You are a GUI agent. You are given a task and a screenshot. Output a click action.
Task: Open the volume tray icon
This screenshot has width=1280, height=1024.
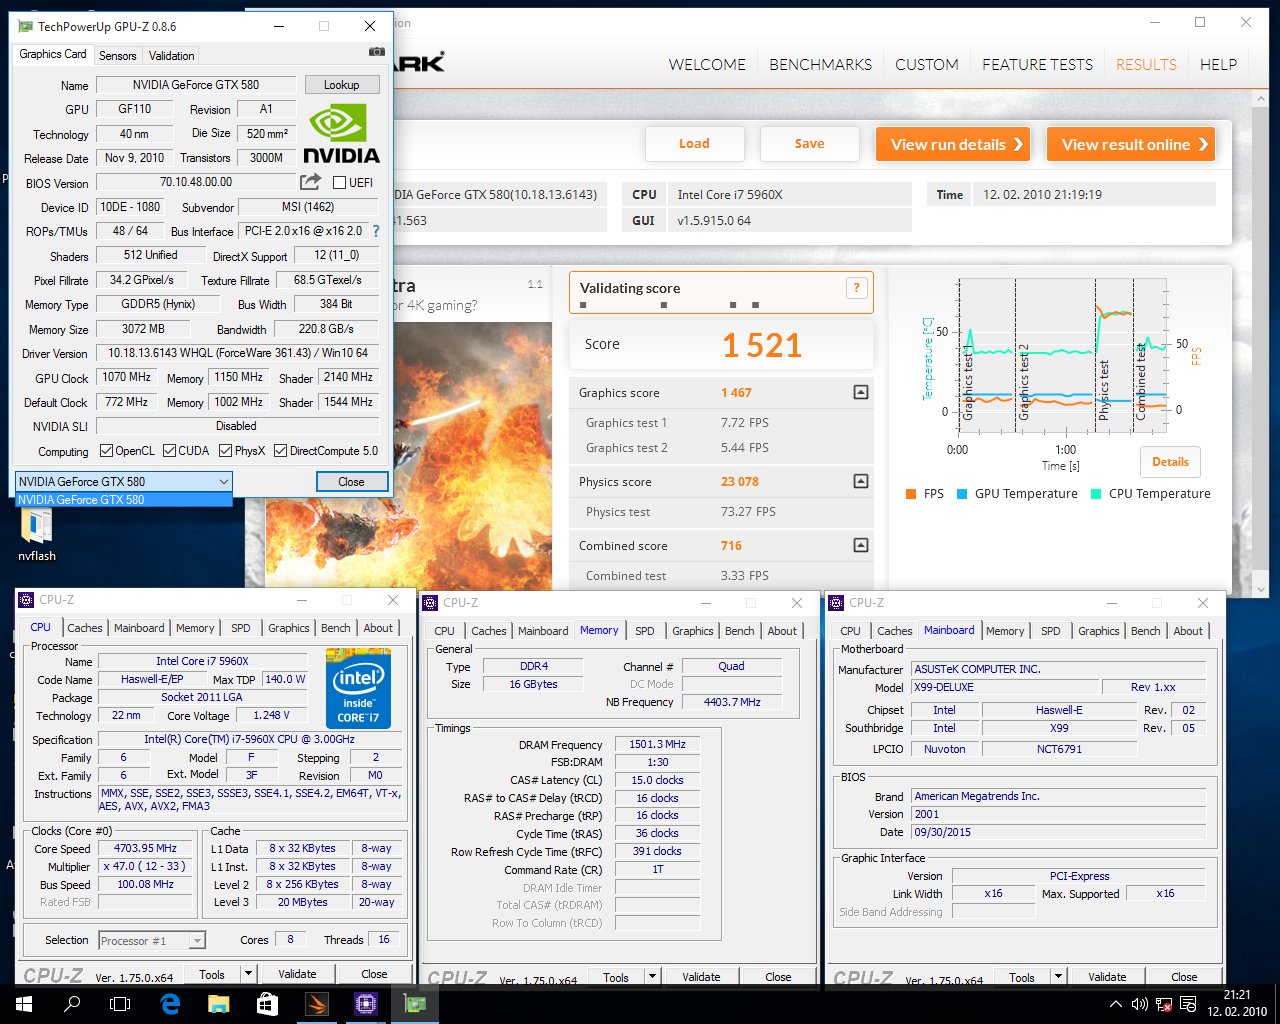[1139, 1004]
